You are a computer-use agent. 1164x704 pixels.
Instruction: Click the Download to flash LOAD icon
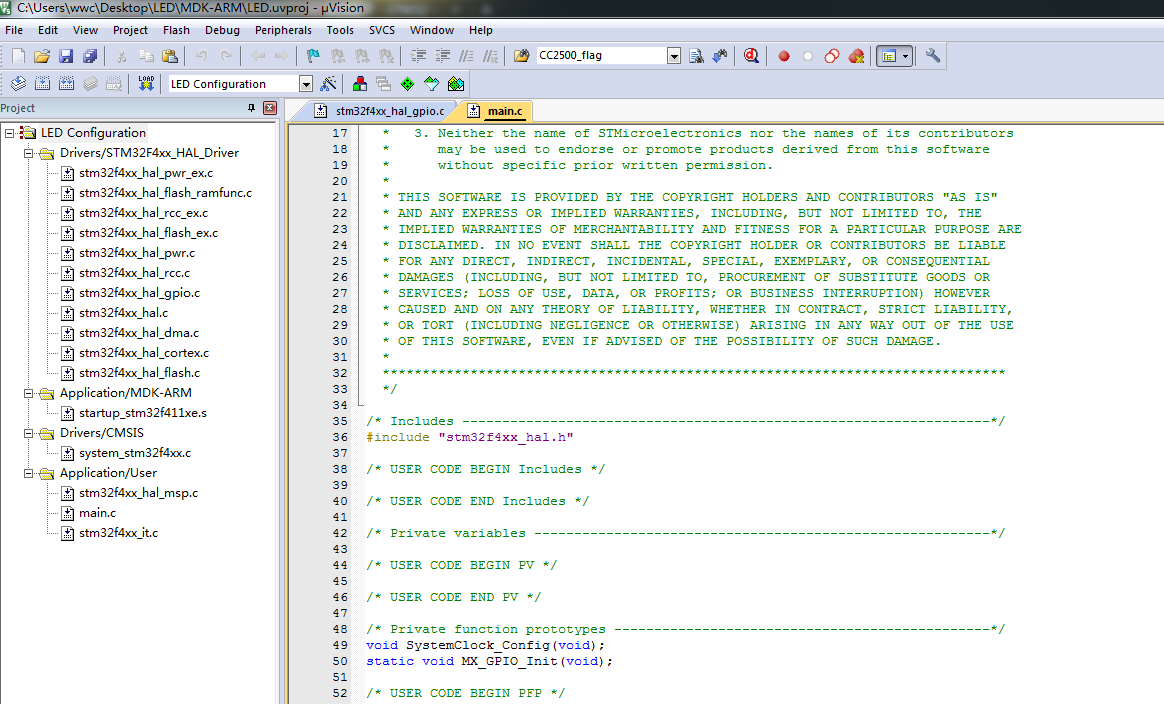tap(146, 84)
